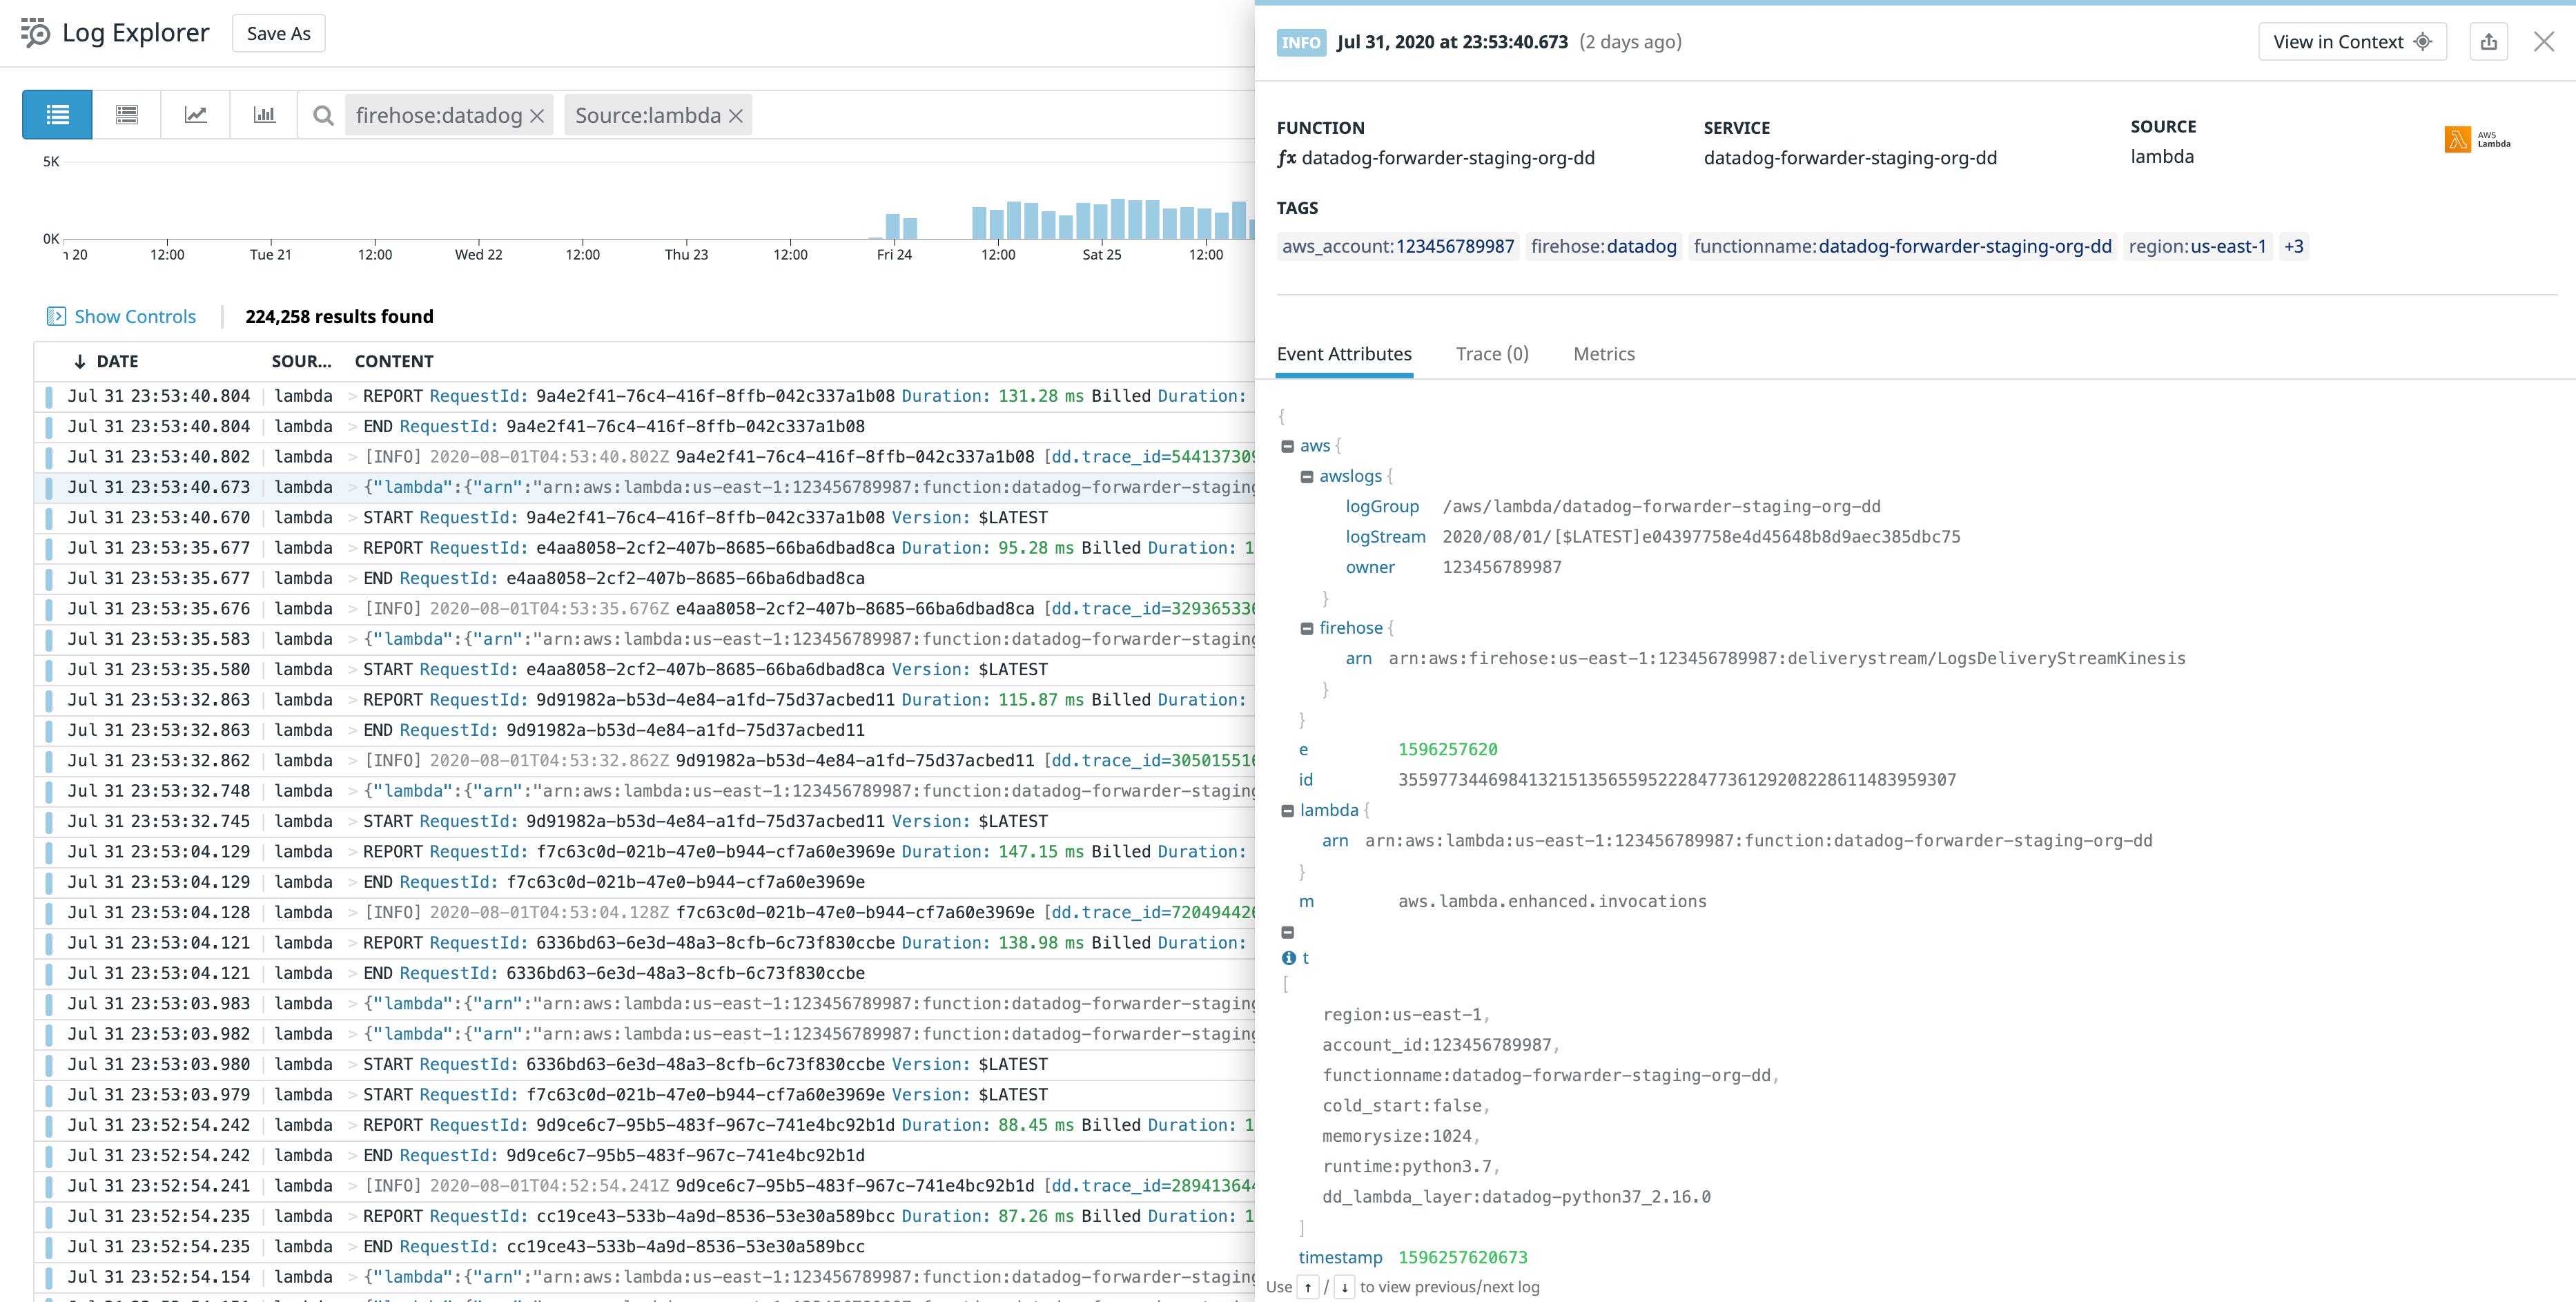Switch to the condensed list view

click(126, 114)
